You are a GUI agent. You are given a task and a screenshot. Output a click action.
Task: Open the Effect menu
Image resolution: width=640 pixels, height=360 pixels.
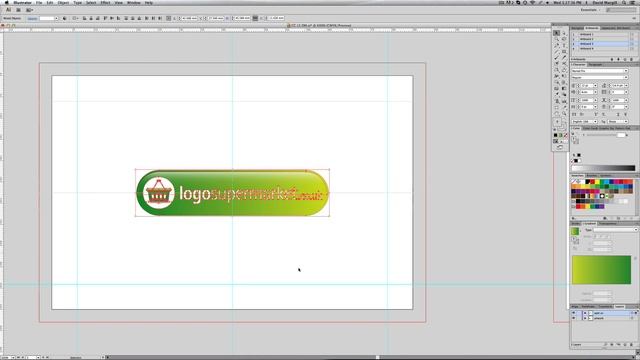(105, 3)
